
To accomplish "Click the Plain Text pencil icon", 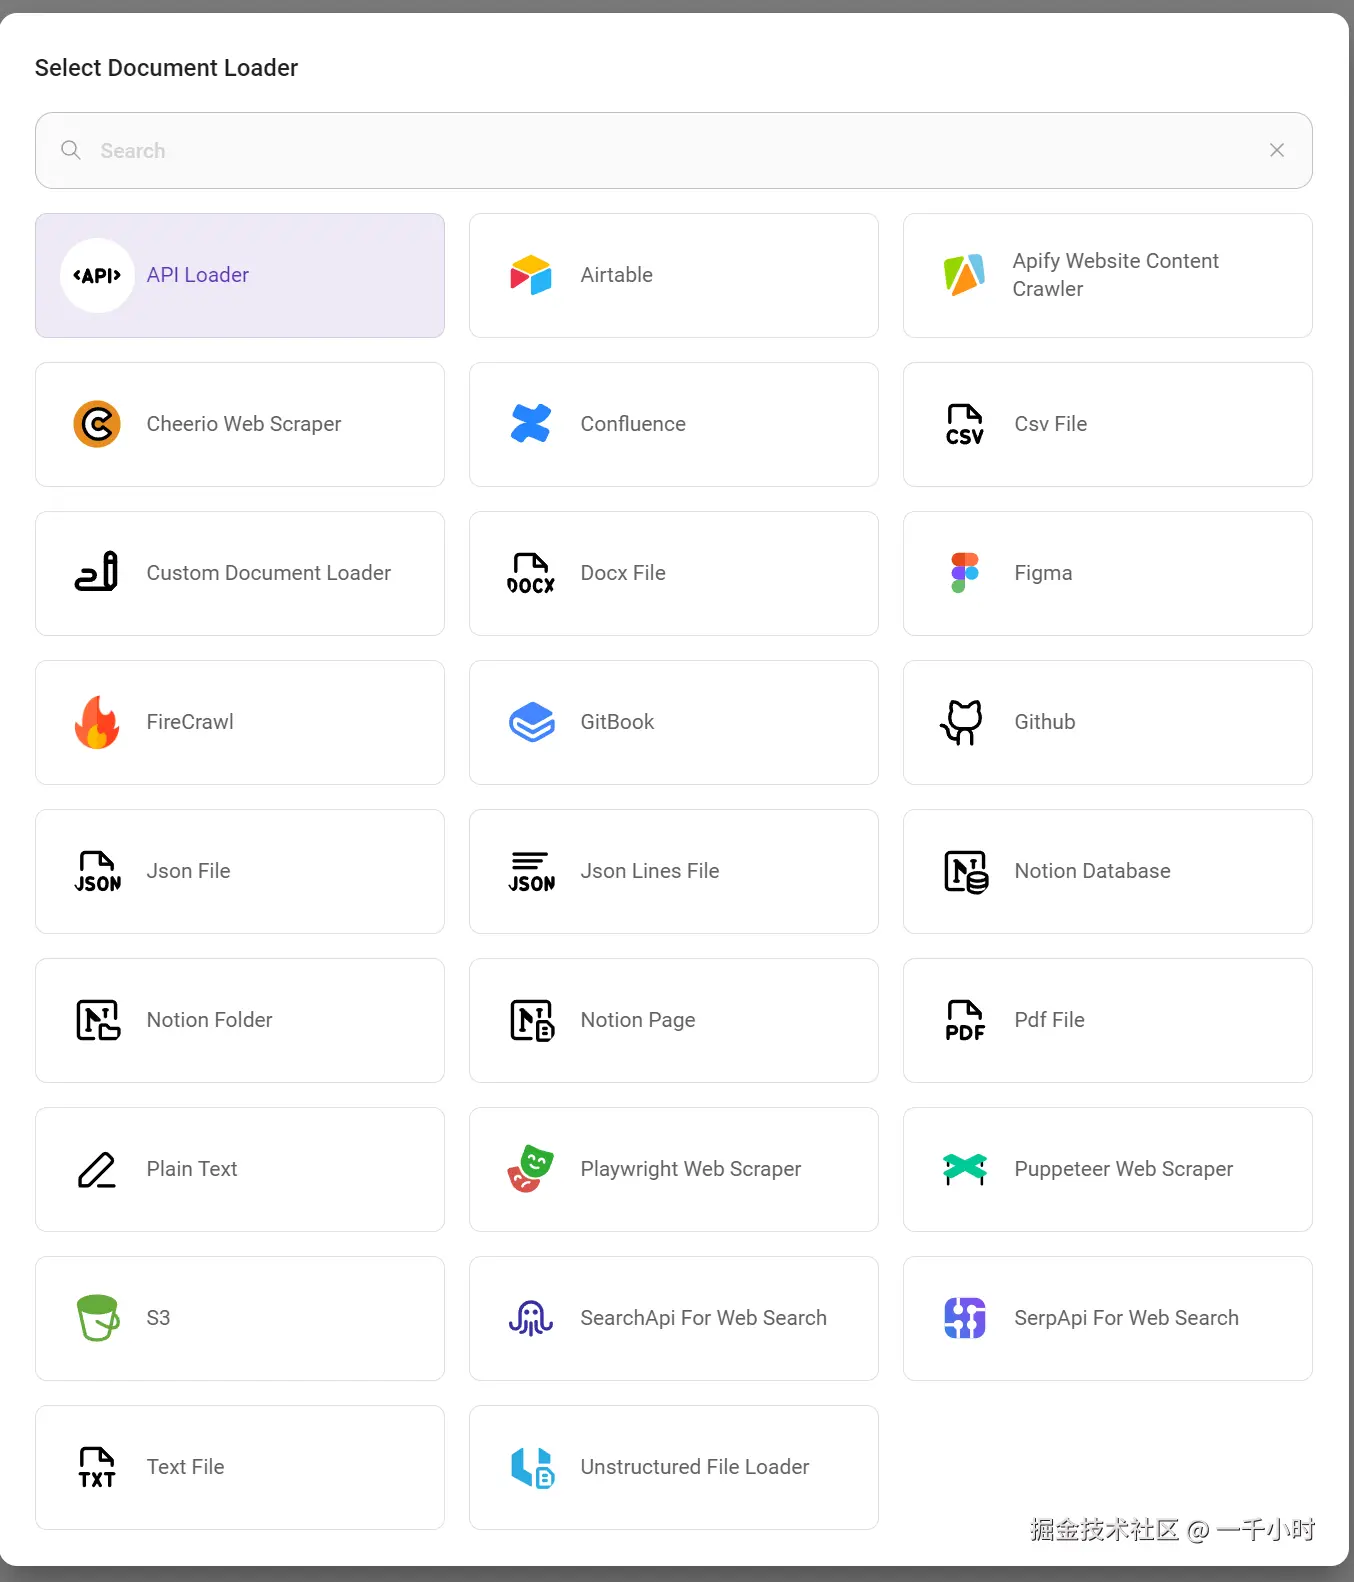I will tap(97, 1169).
